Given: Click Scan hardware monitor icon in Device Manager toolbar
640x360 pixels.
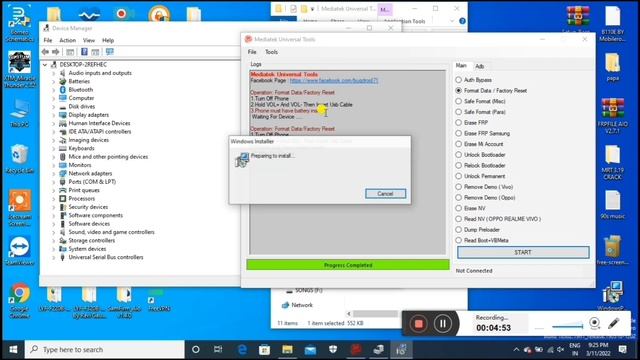Looking at the screenshot, I should point(109,52).
